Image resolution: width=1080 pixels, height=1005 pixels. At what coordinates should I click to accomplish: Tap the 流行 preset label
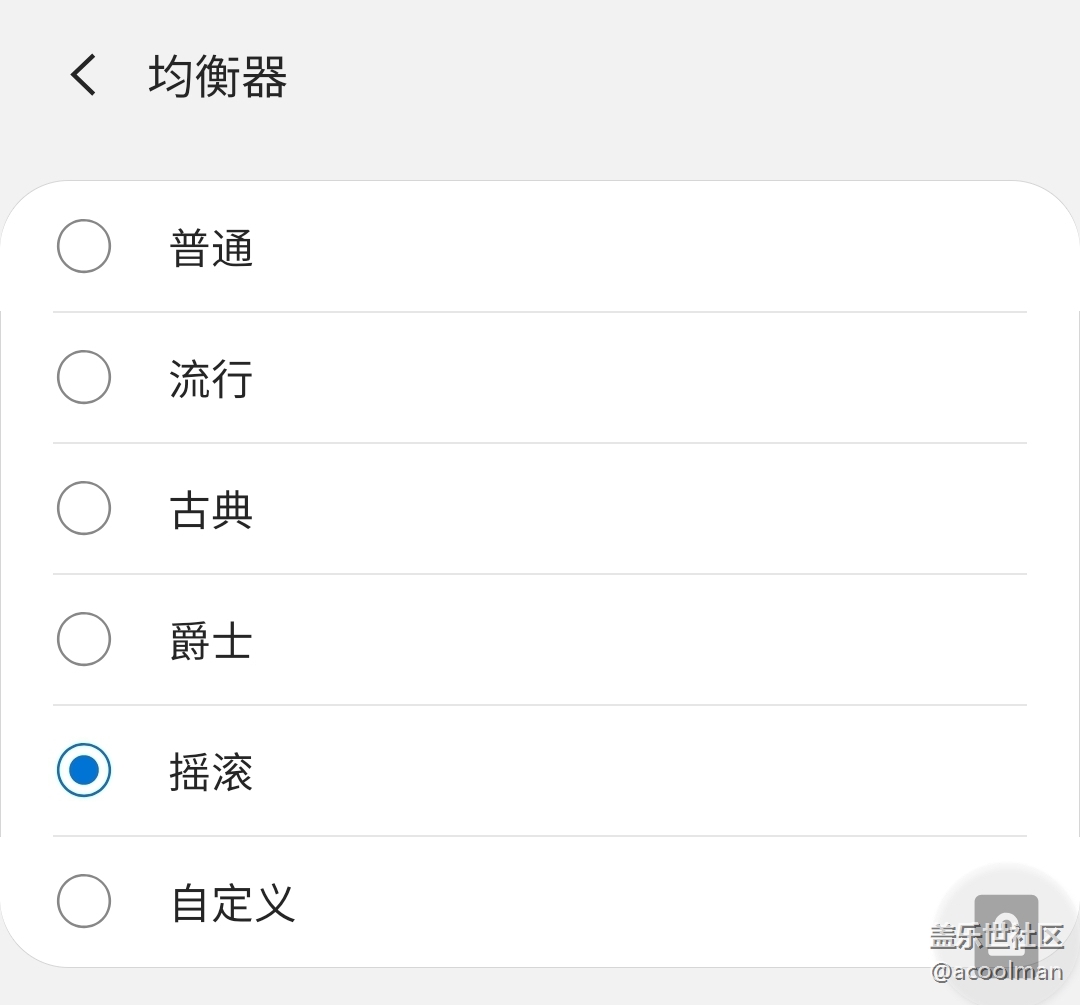(211, 378)
